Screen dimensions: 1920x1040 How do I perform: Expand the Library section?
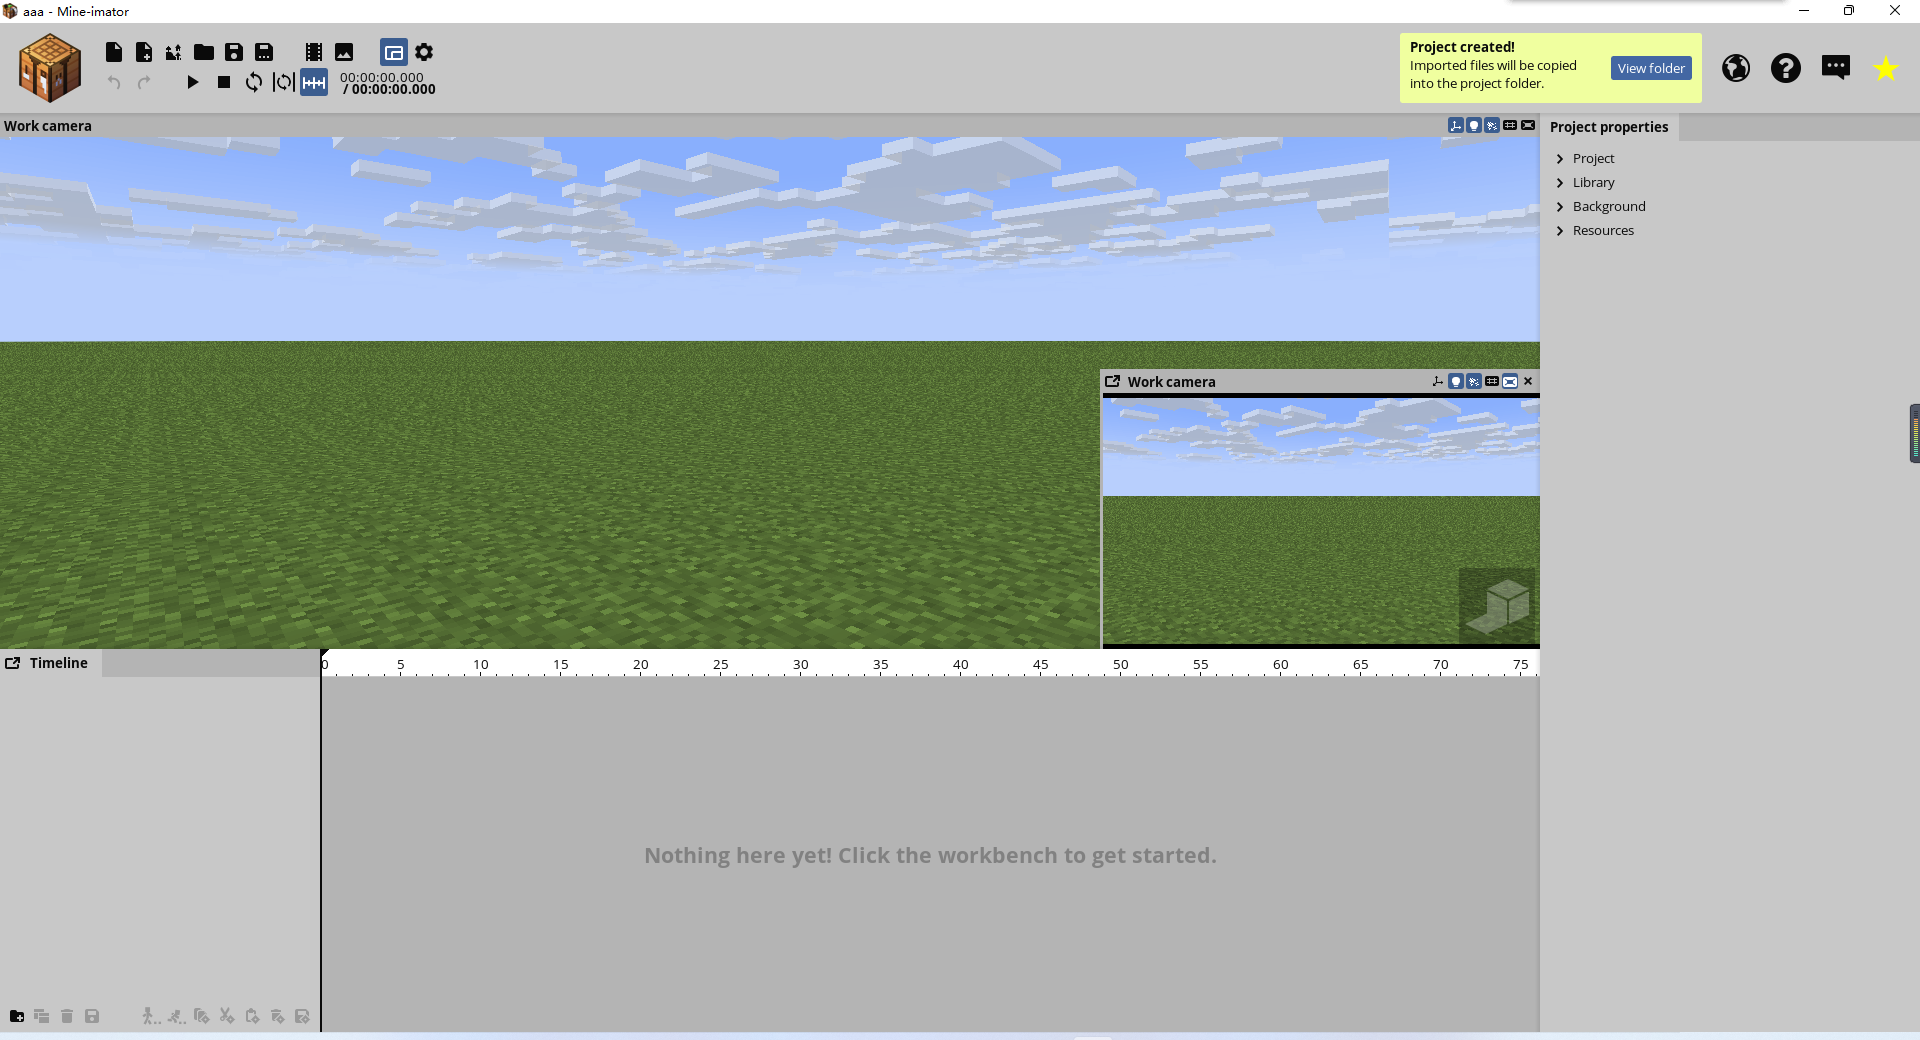[x=1593, y=182]
